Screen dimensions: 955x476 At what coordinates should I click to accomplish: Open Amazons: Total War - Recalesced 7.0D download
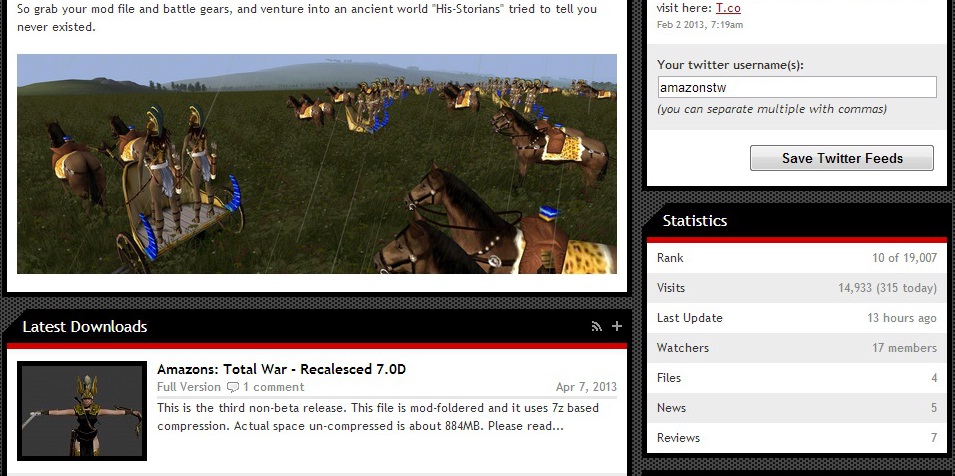281,369
